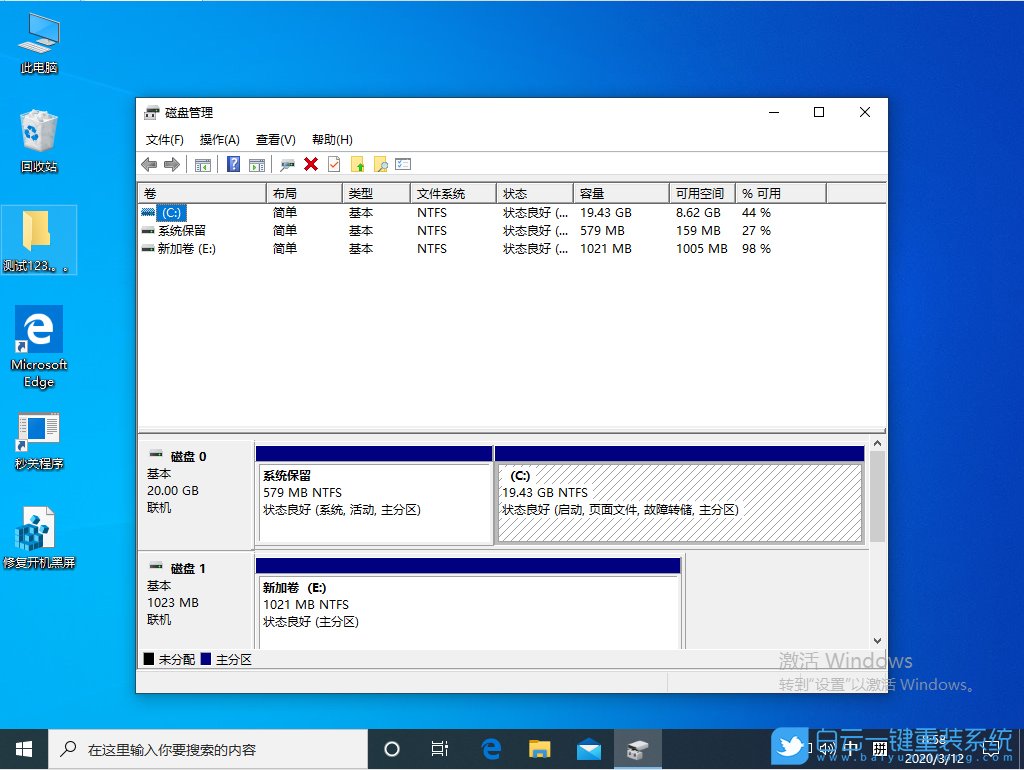Open the 操作(A) menu
The width and height of the screenshot is (1024, 770).
point(219,139)
